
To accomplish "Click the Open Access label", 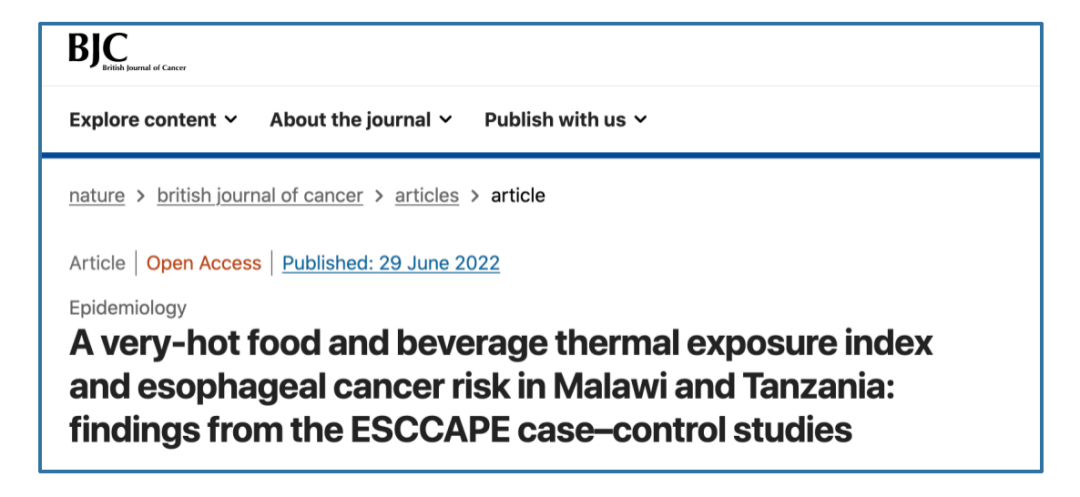I will [x=204, y=264].
